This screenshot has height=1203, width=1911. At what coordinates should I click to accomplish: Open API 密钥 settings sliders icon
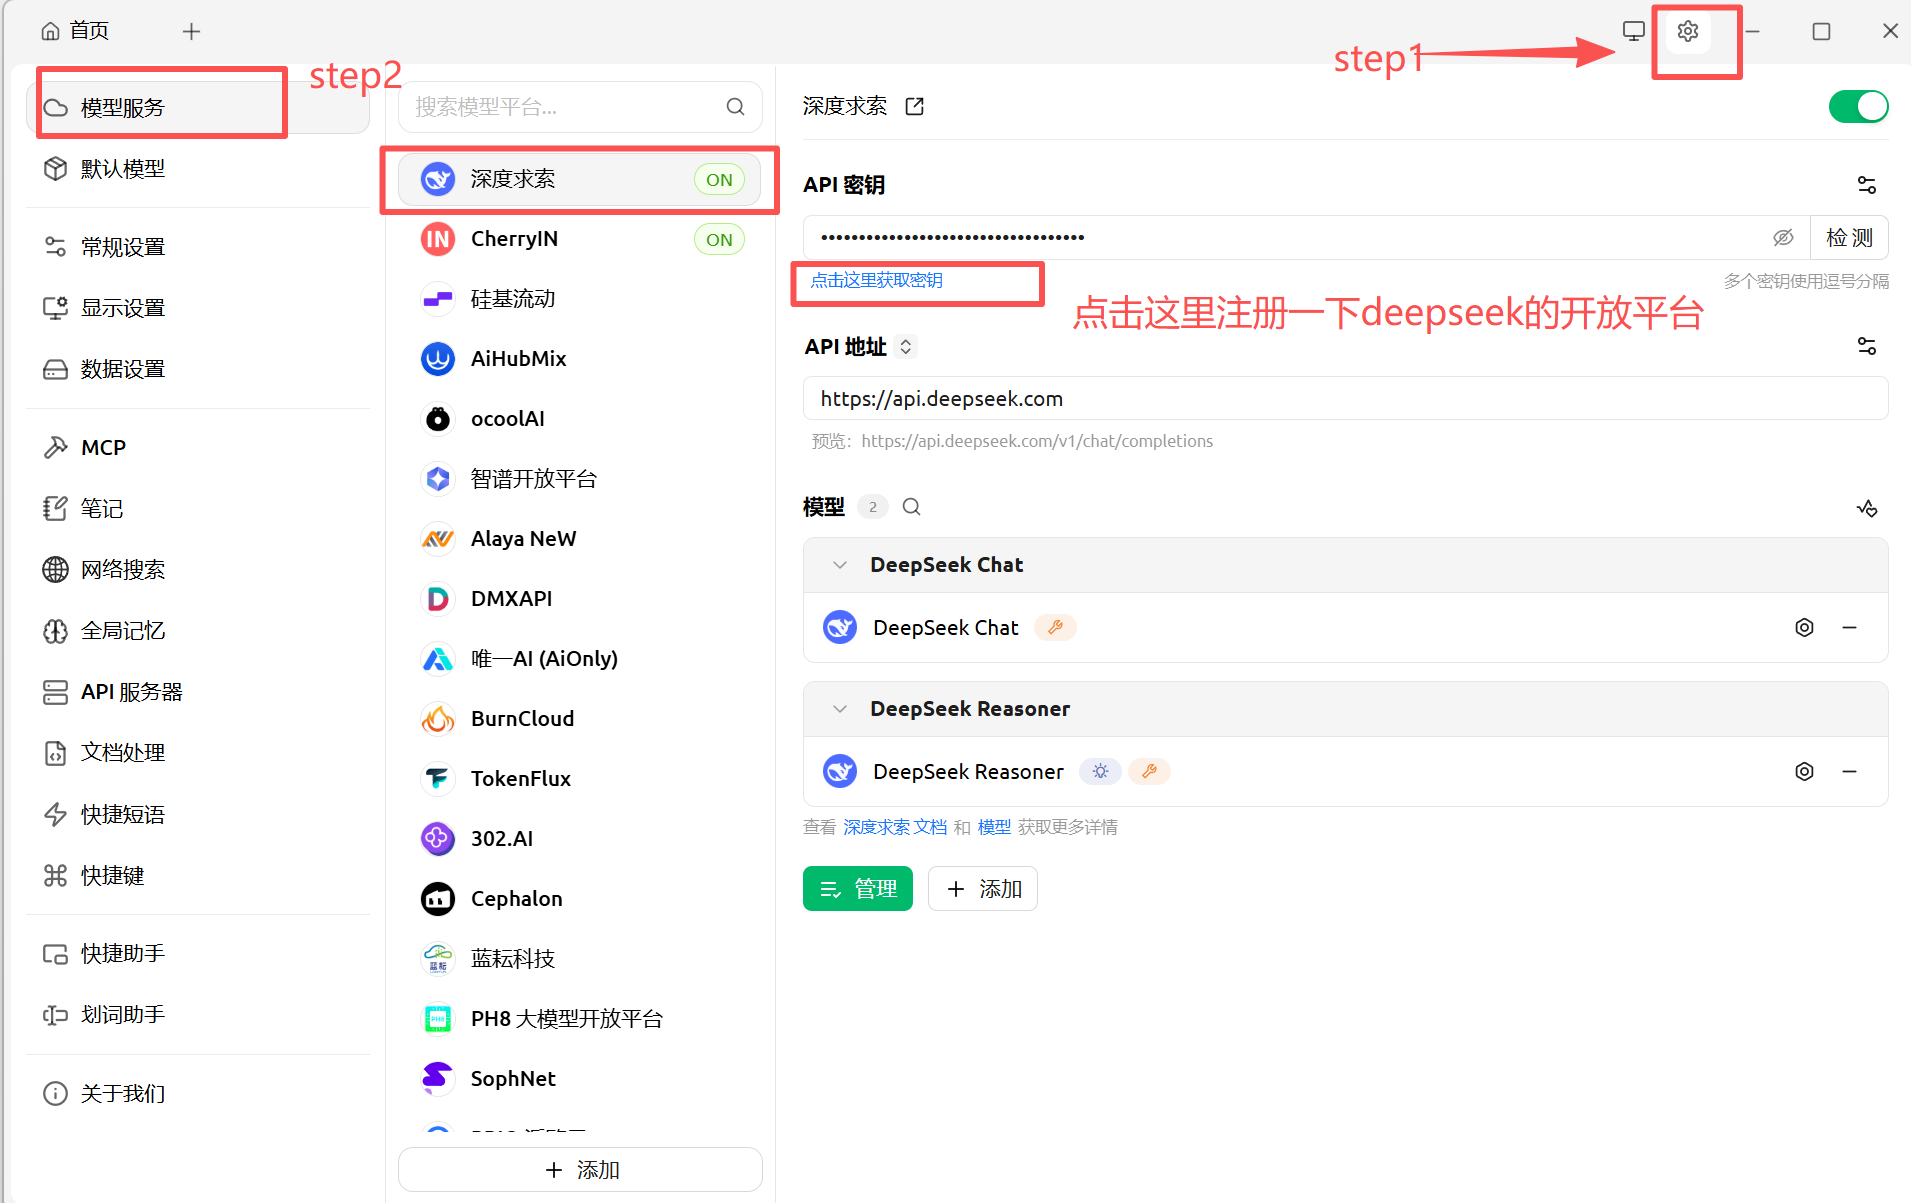(1866, 185)
